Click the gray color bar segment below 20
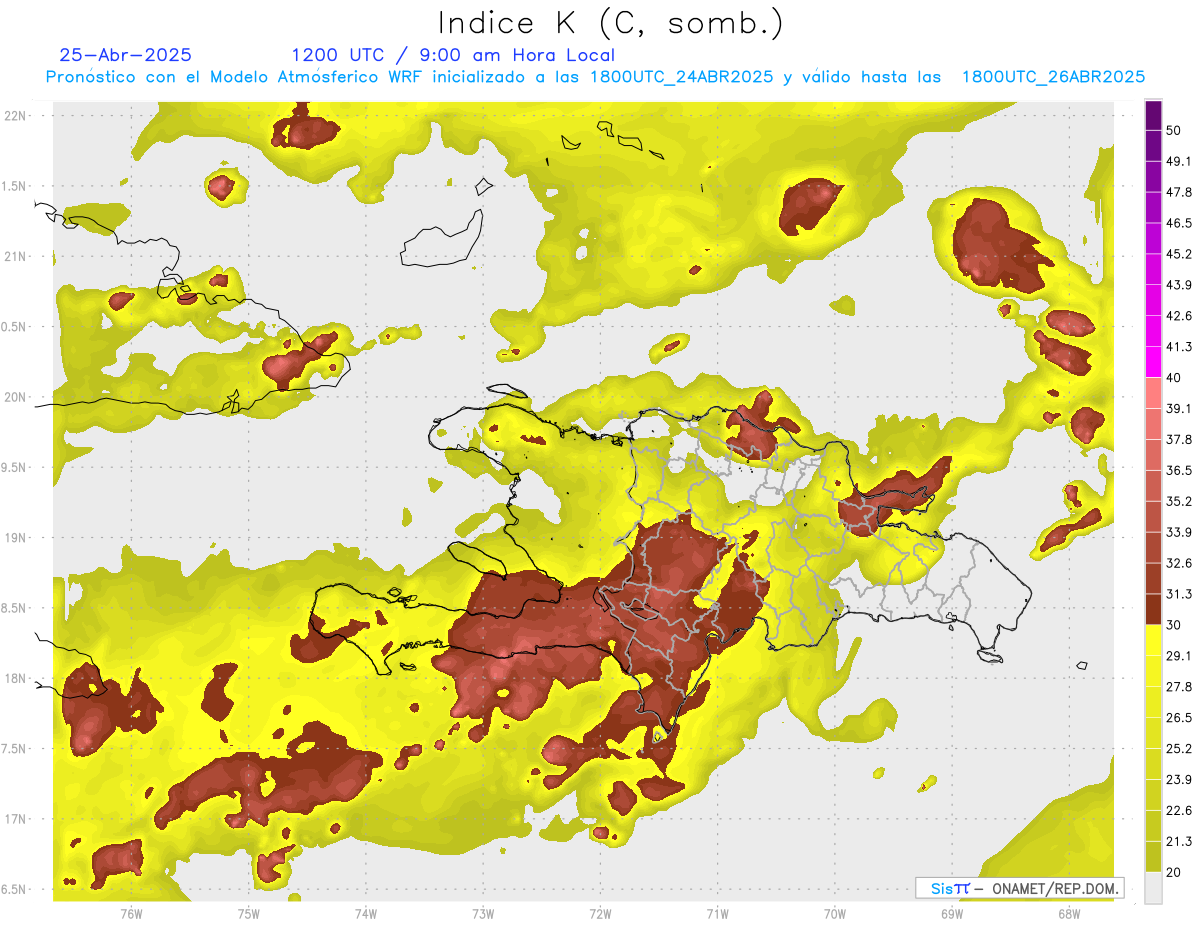Image resolution: width=1200 pixels, height=927 pixels. 1153,888
